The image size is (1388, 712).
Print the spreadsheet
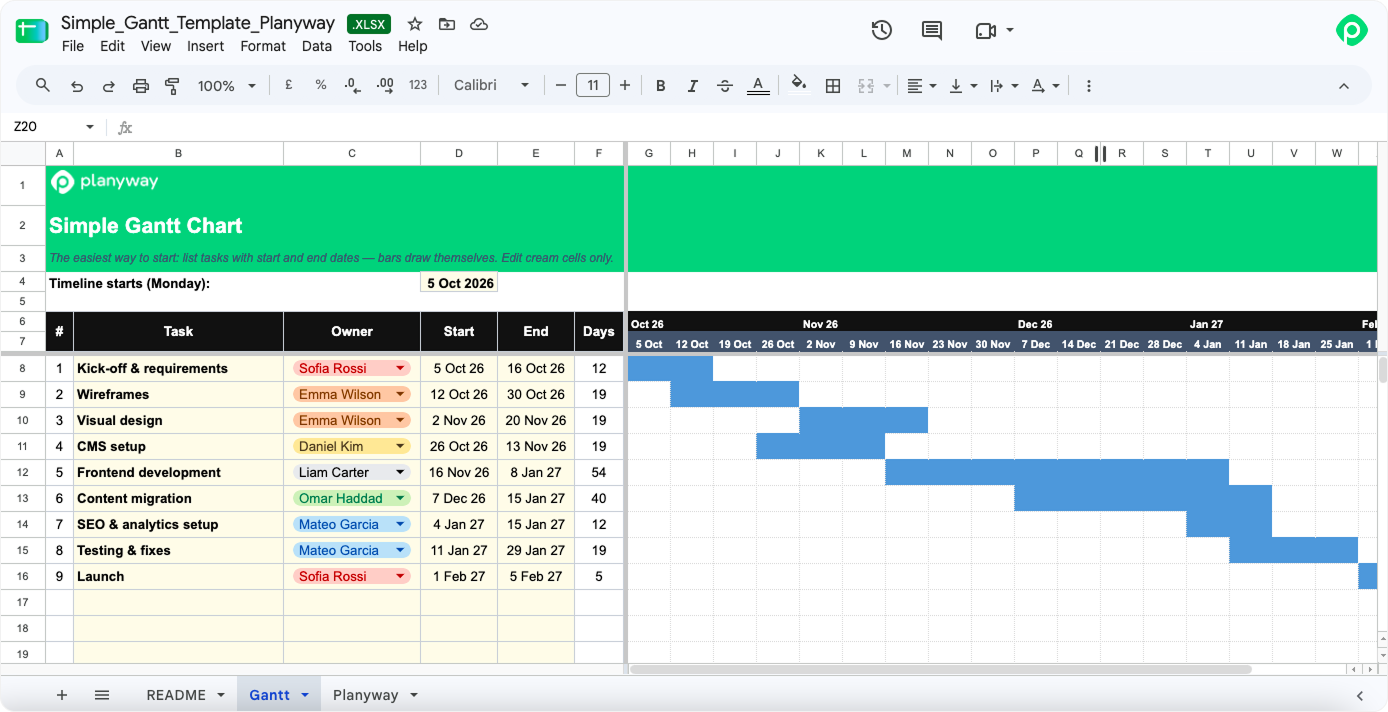141,86
